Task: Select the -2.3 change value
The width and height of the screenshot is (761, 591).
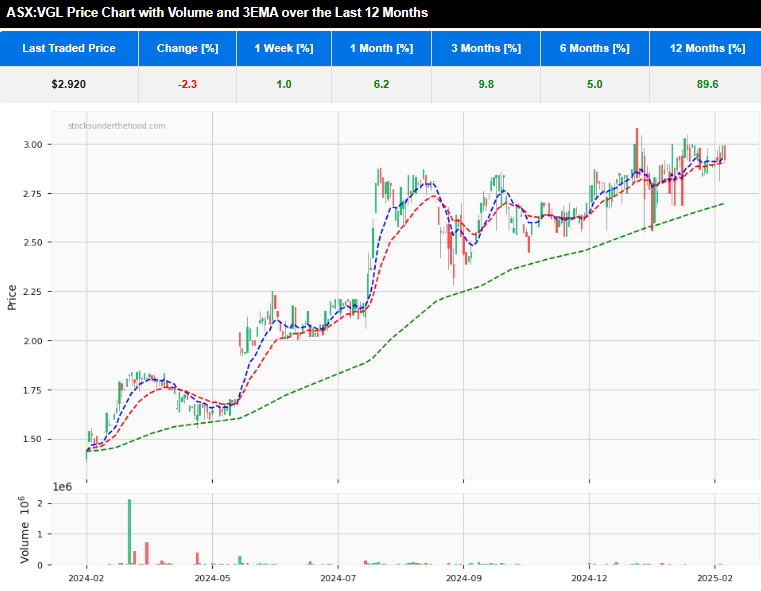Action: [x=187, y=84]
